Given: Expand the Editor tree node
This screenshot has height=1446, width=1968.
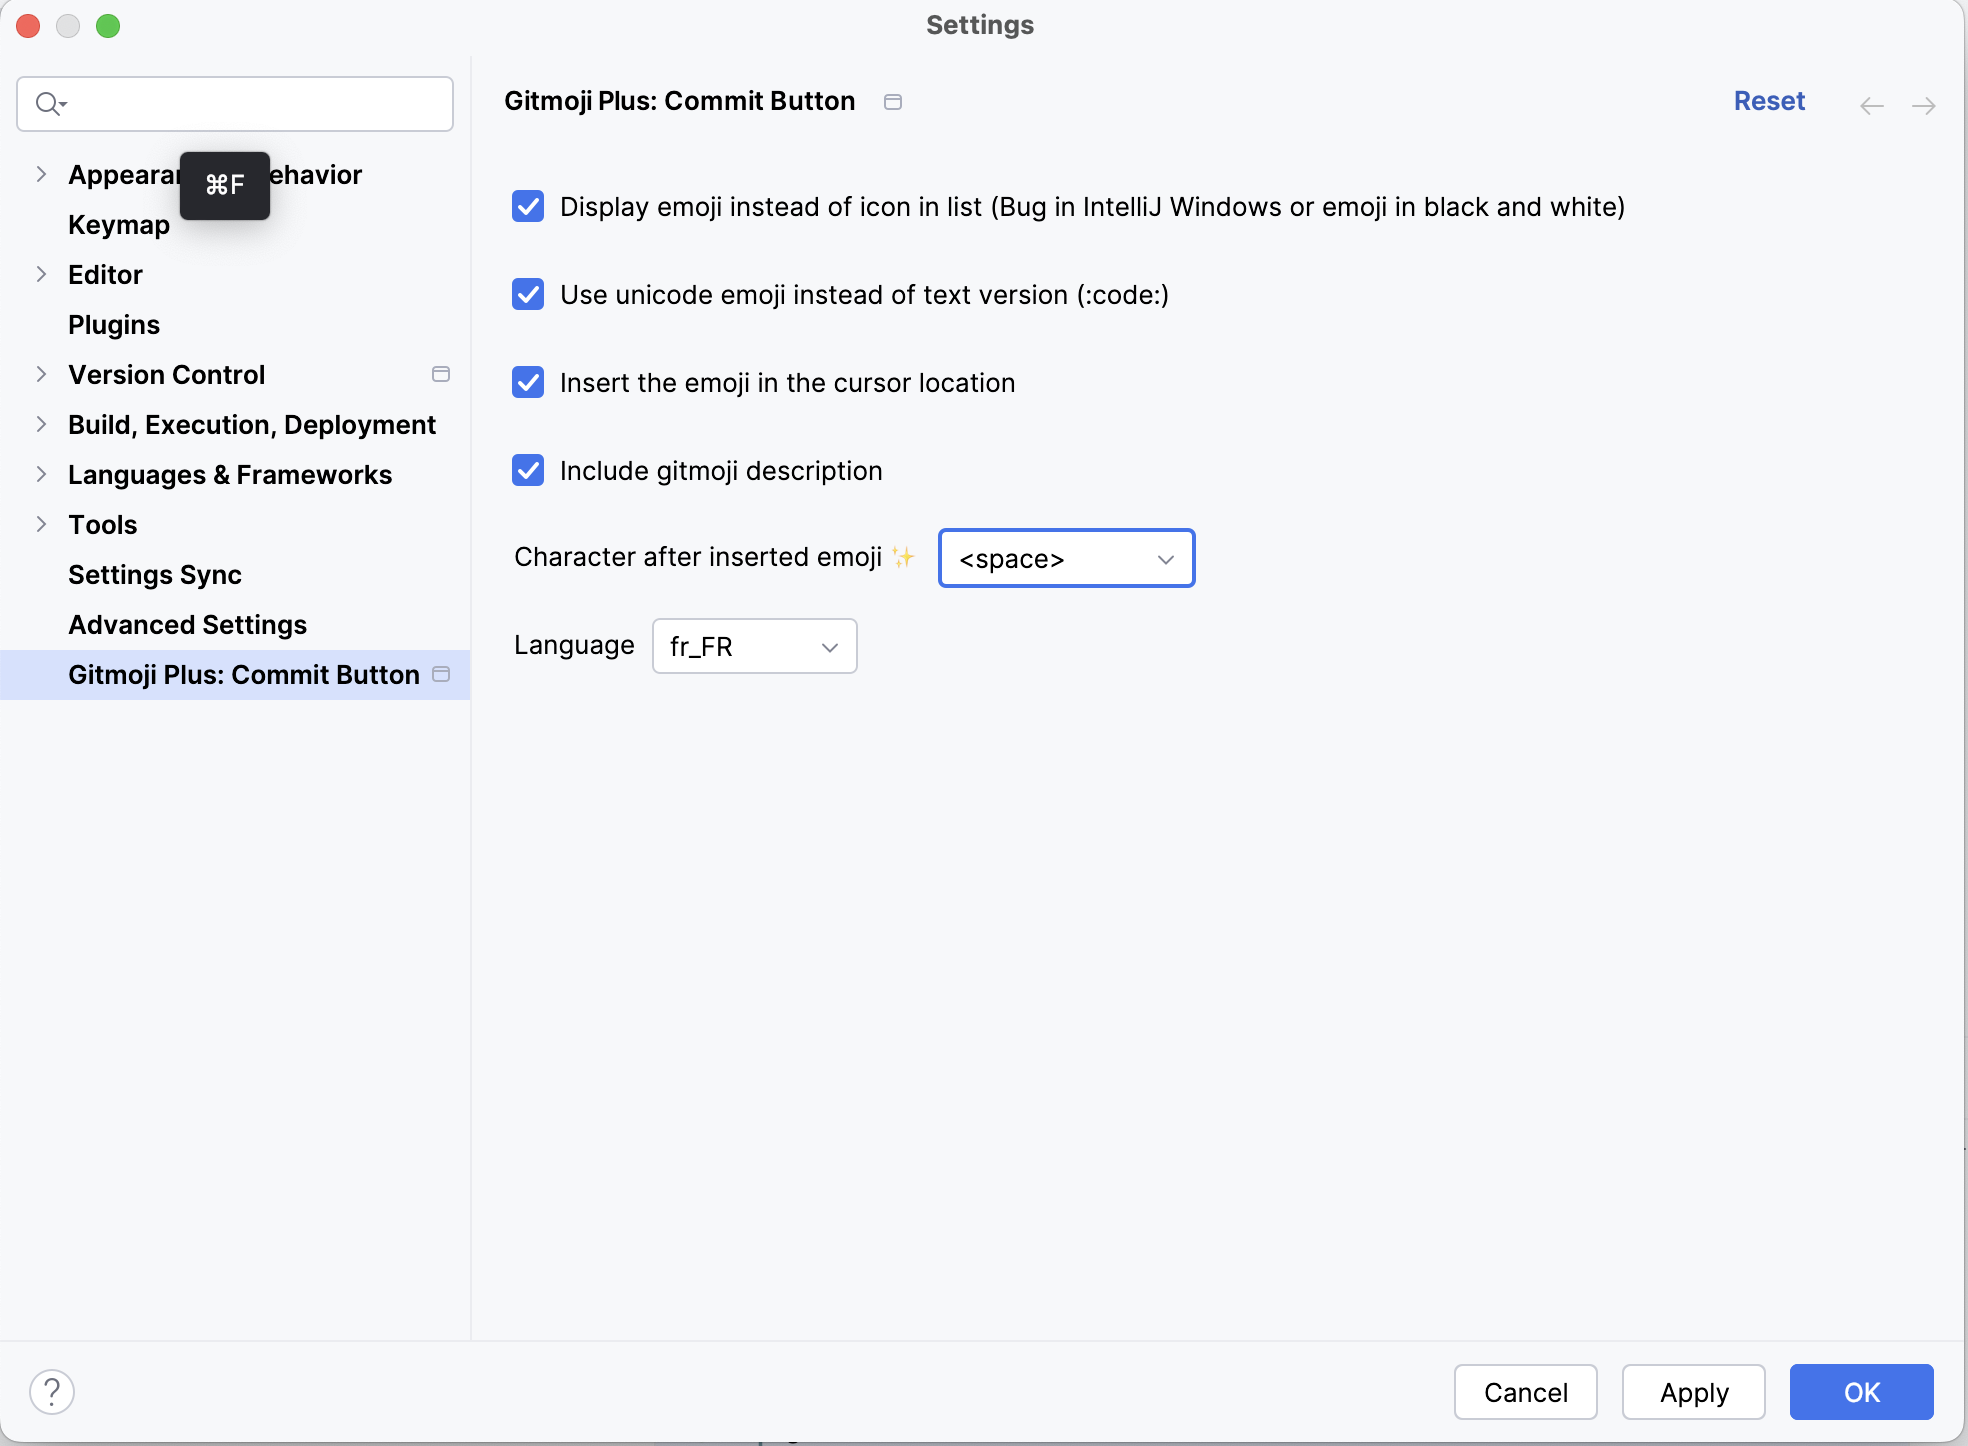Looking at the screenshot, I should tap(41, 274).
